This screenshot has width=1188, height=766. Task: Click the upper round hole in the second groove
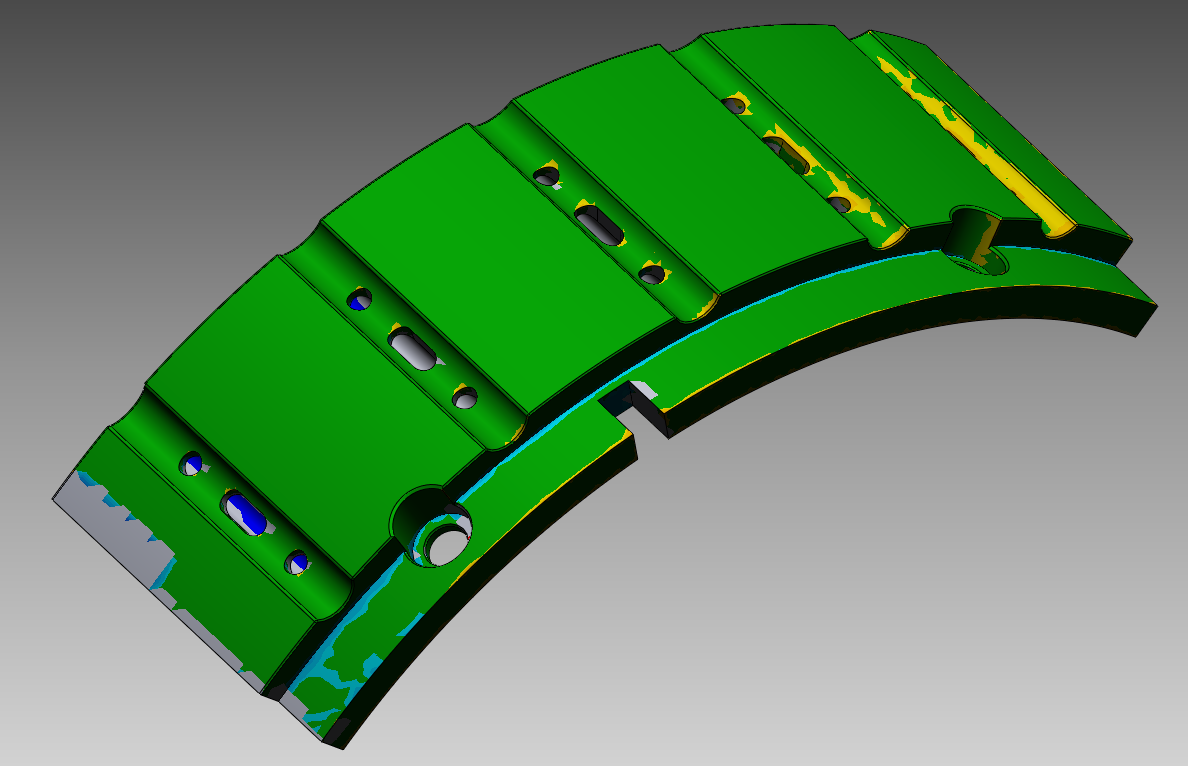[359, 299]
